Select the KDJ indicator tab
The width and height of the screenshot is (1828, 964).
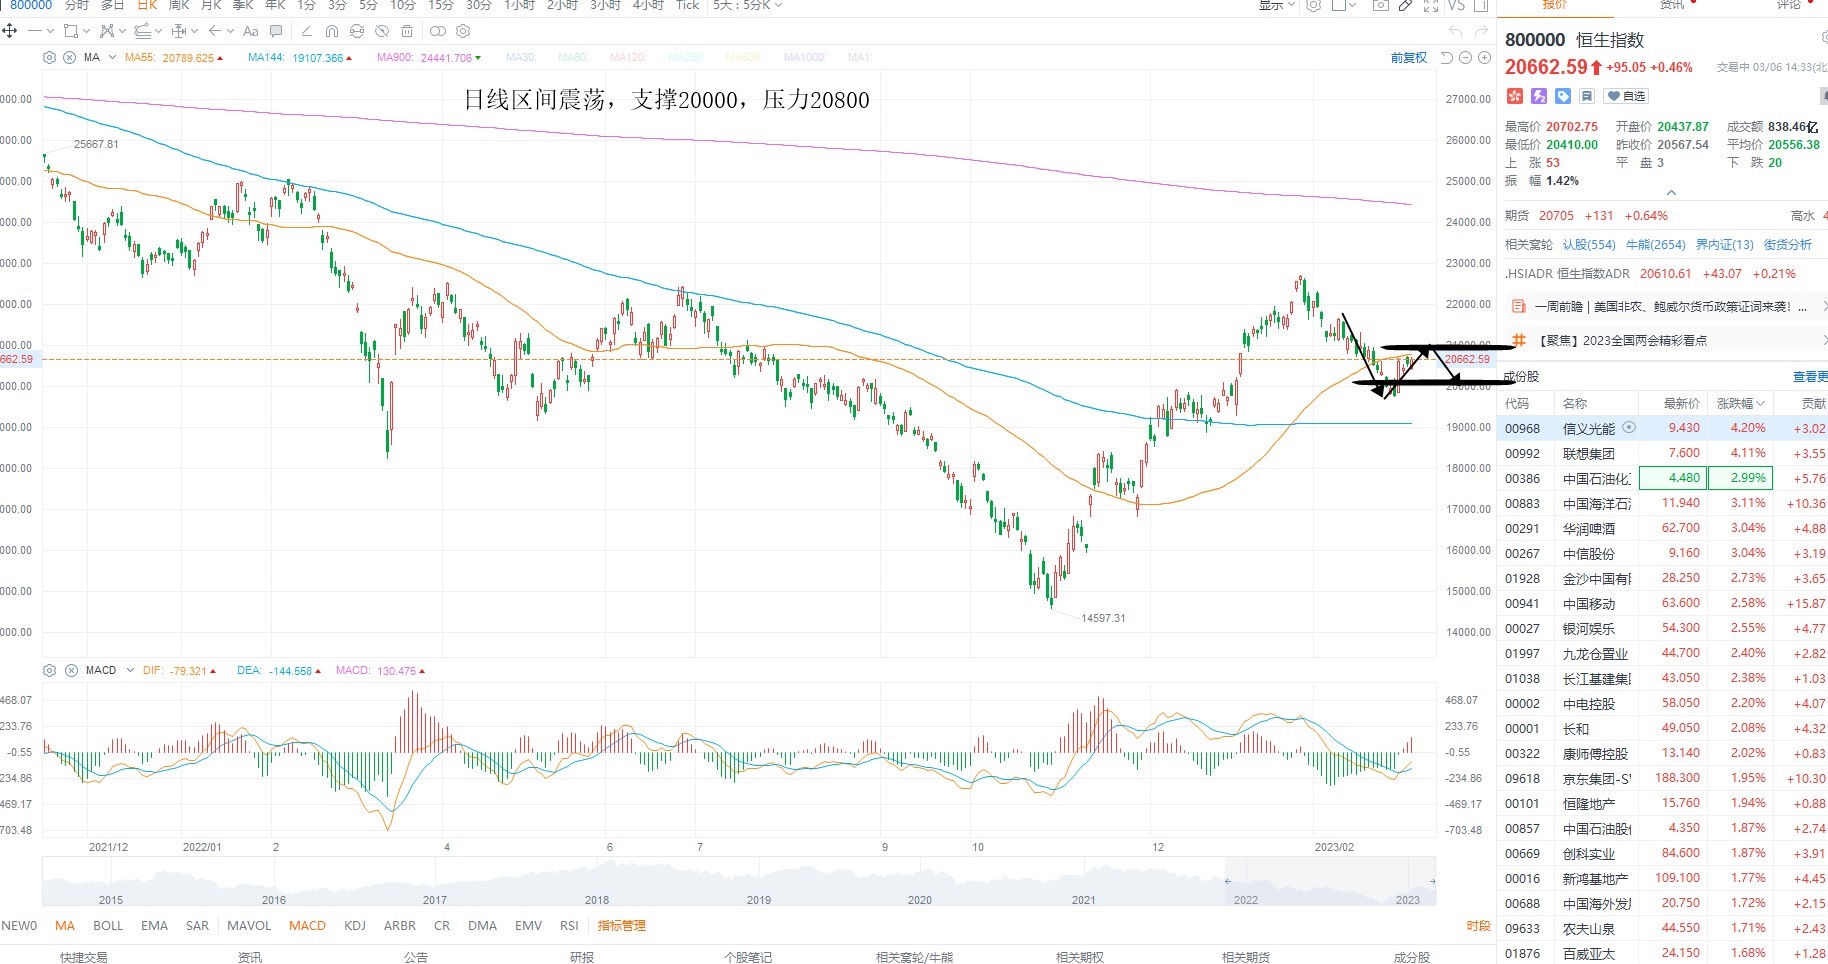(x=355, y=926)
